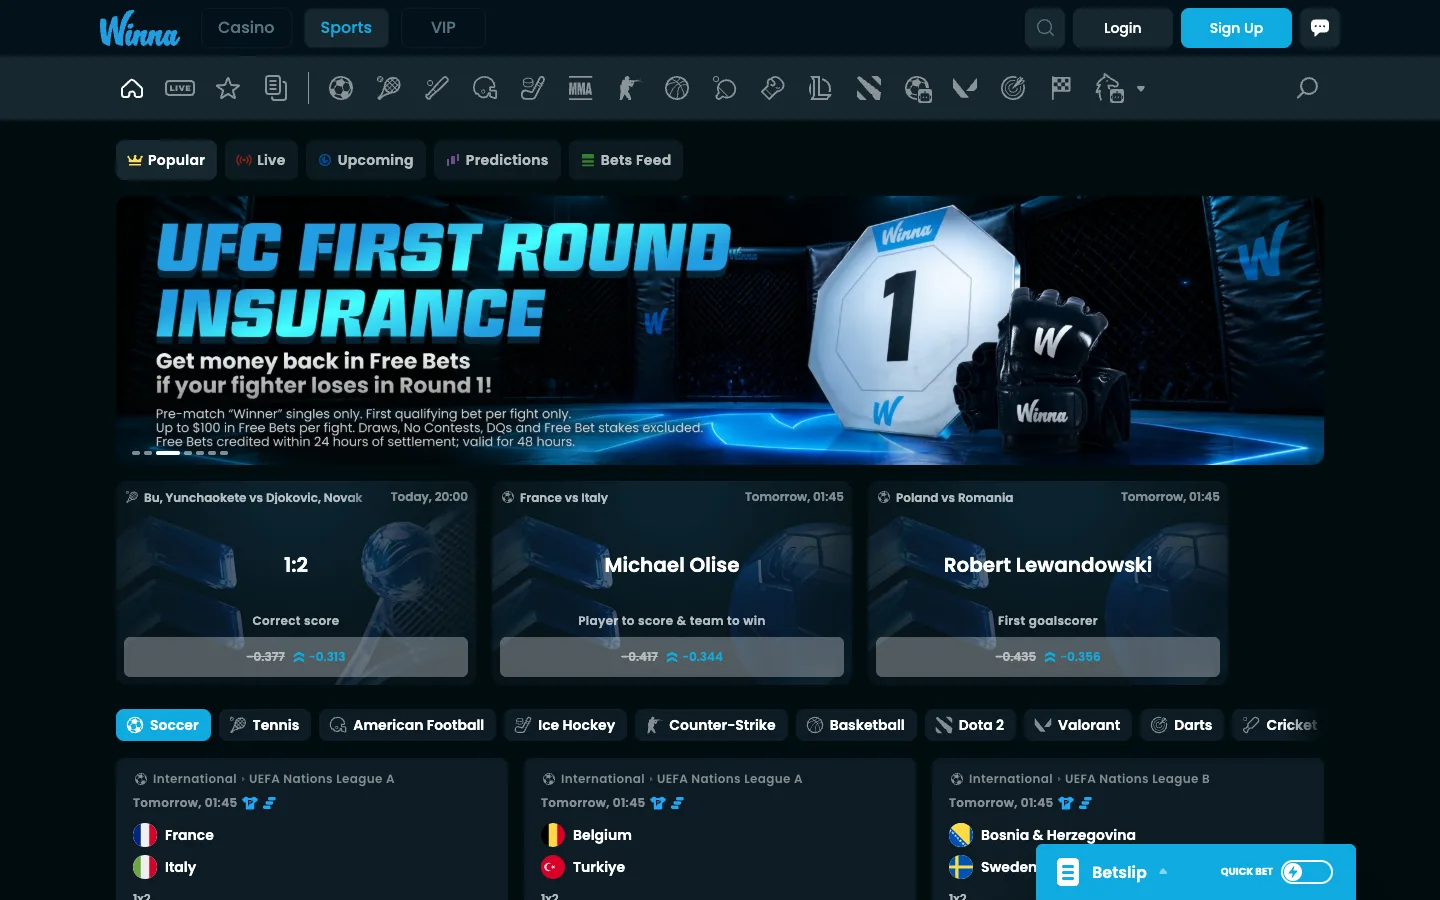Open the home icon in sports bar
The width and height of the screenshot is (1440, 900).
(x=132, y=88)
